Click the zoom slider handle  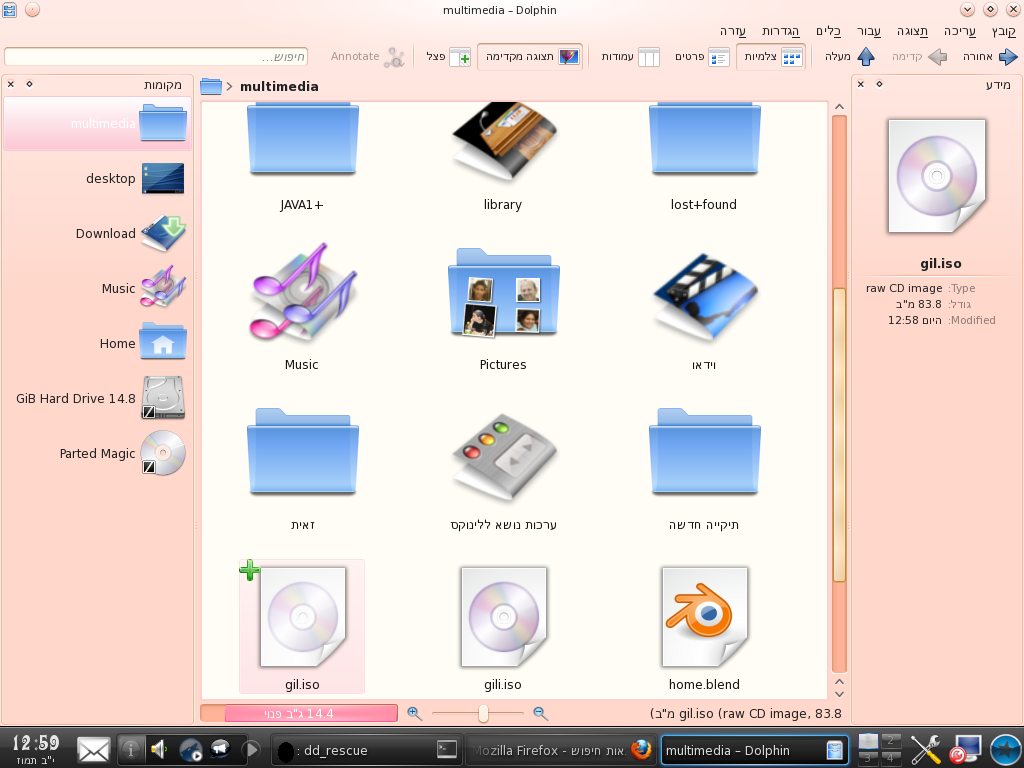coord(483,713)
